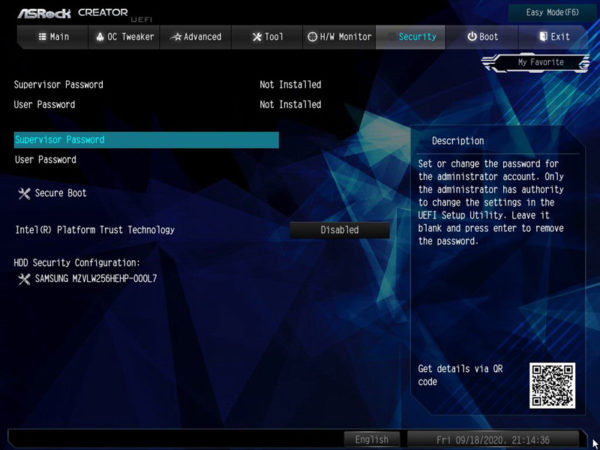Open the Secure Boot submenu

coord(61,193)
